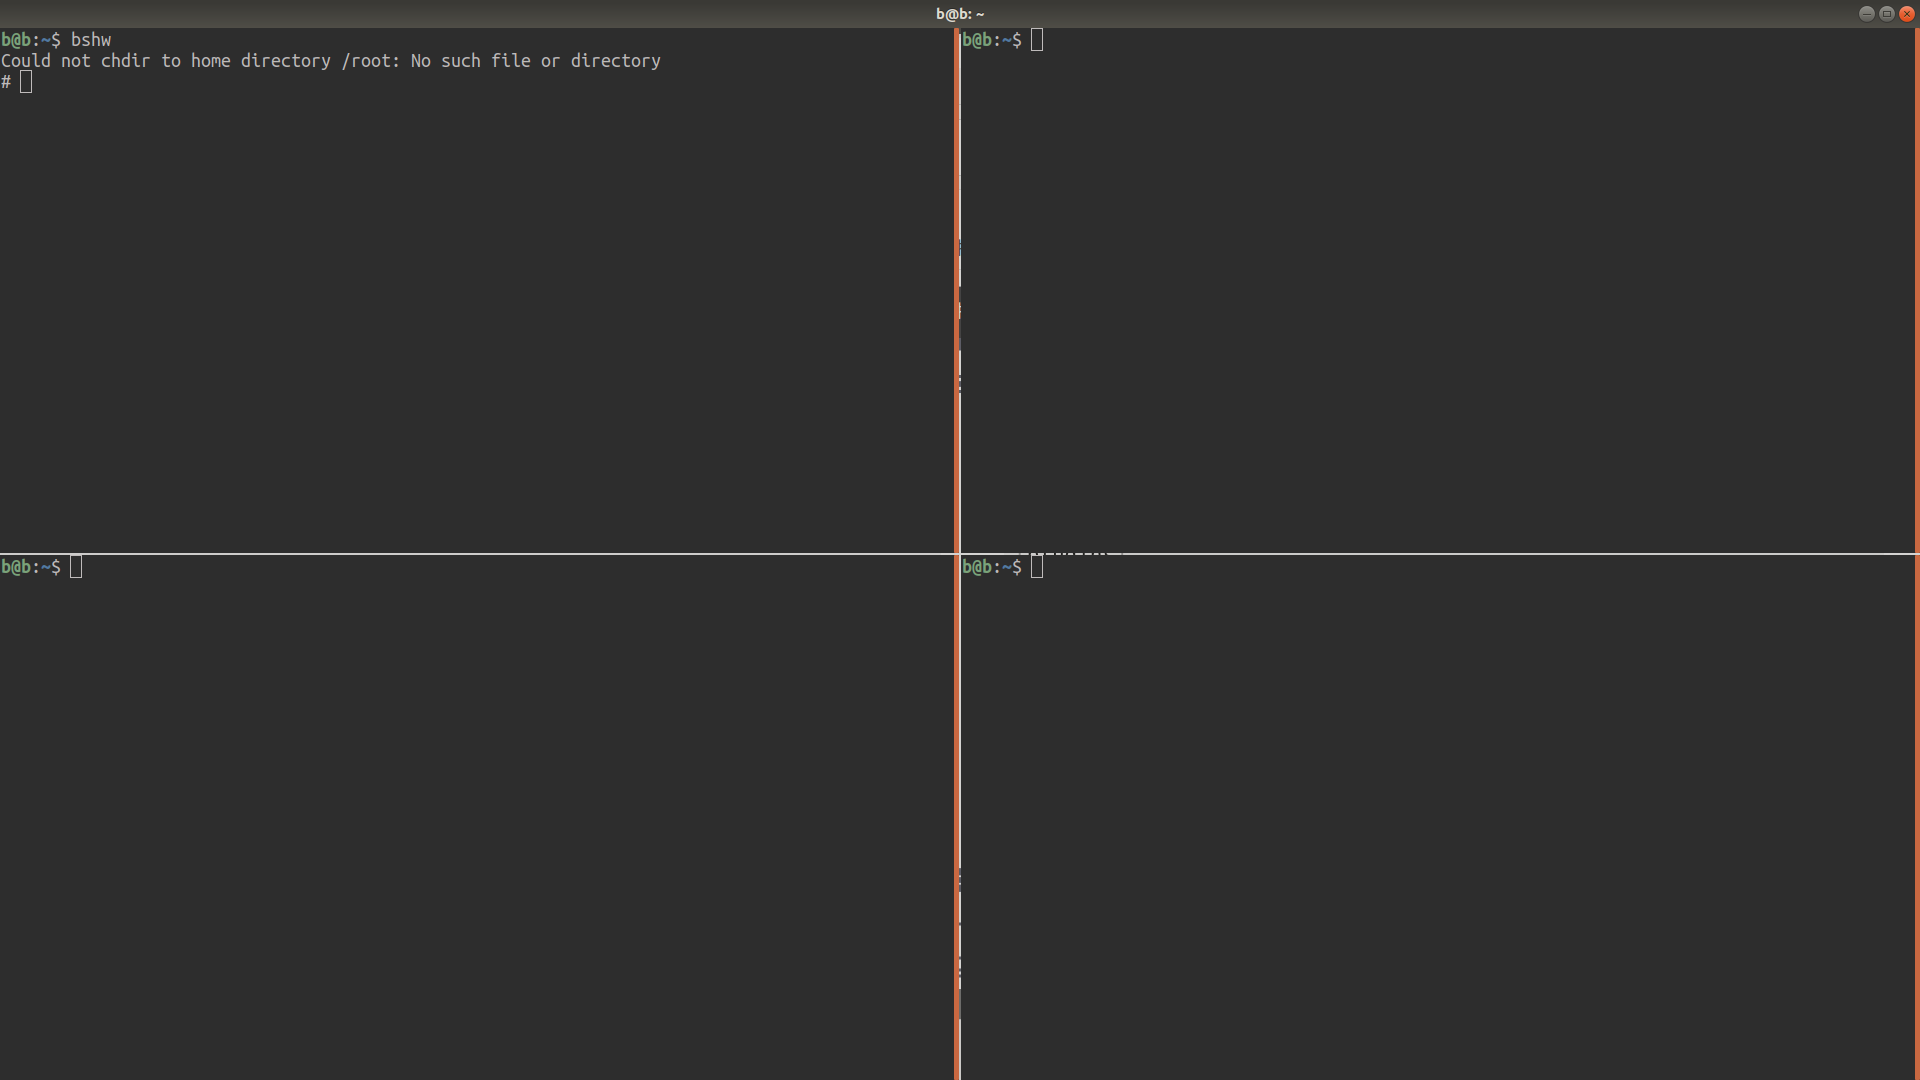This screenshot has width=1920, height=1080.
Task: Click the terminal title text b@b: ~
Action: (959, 13)
